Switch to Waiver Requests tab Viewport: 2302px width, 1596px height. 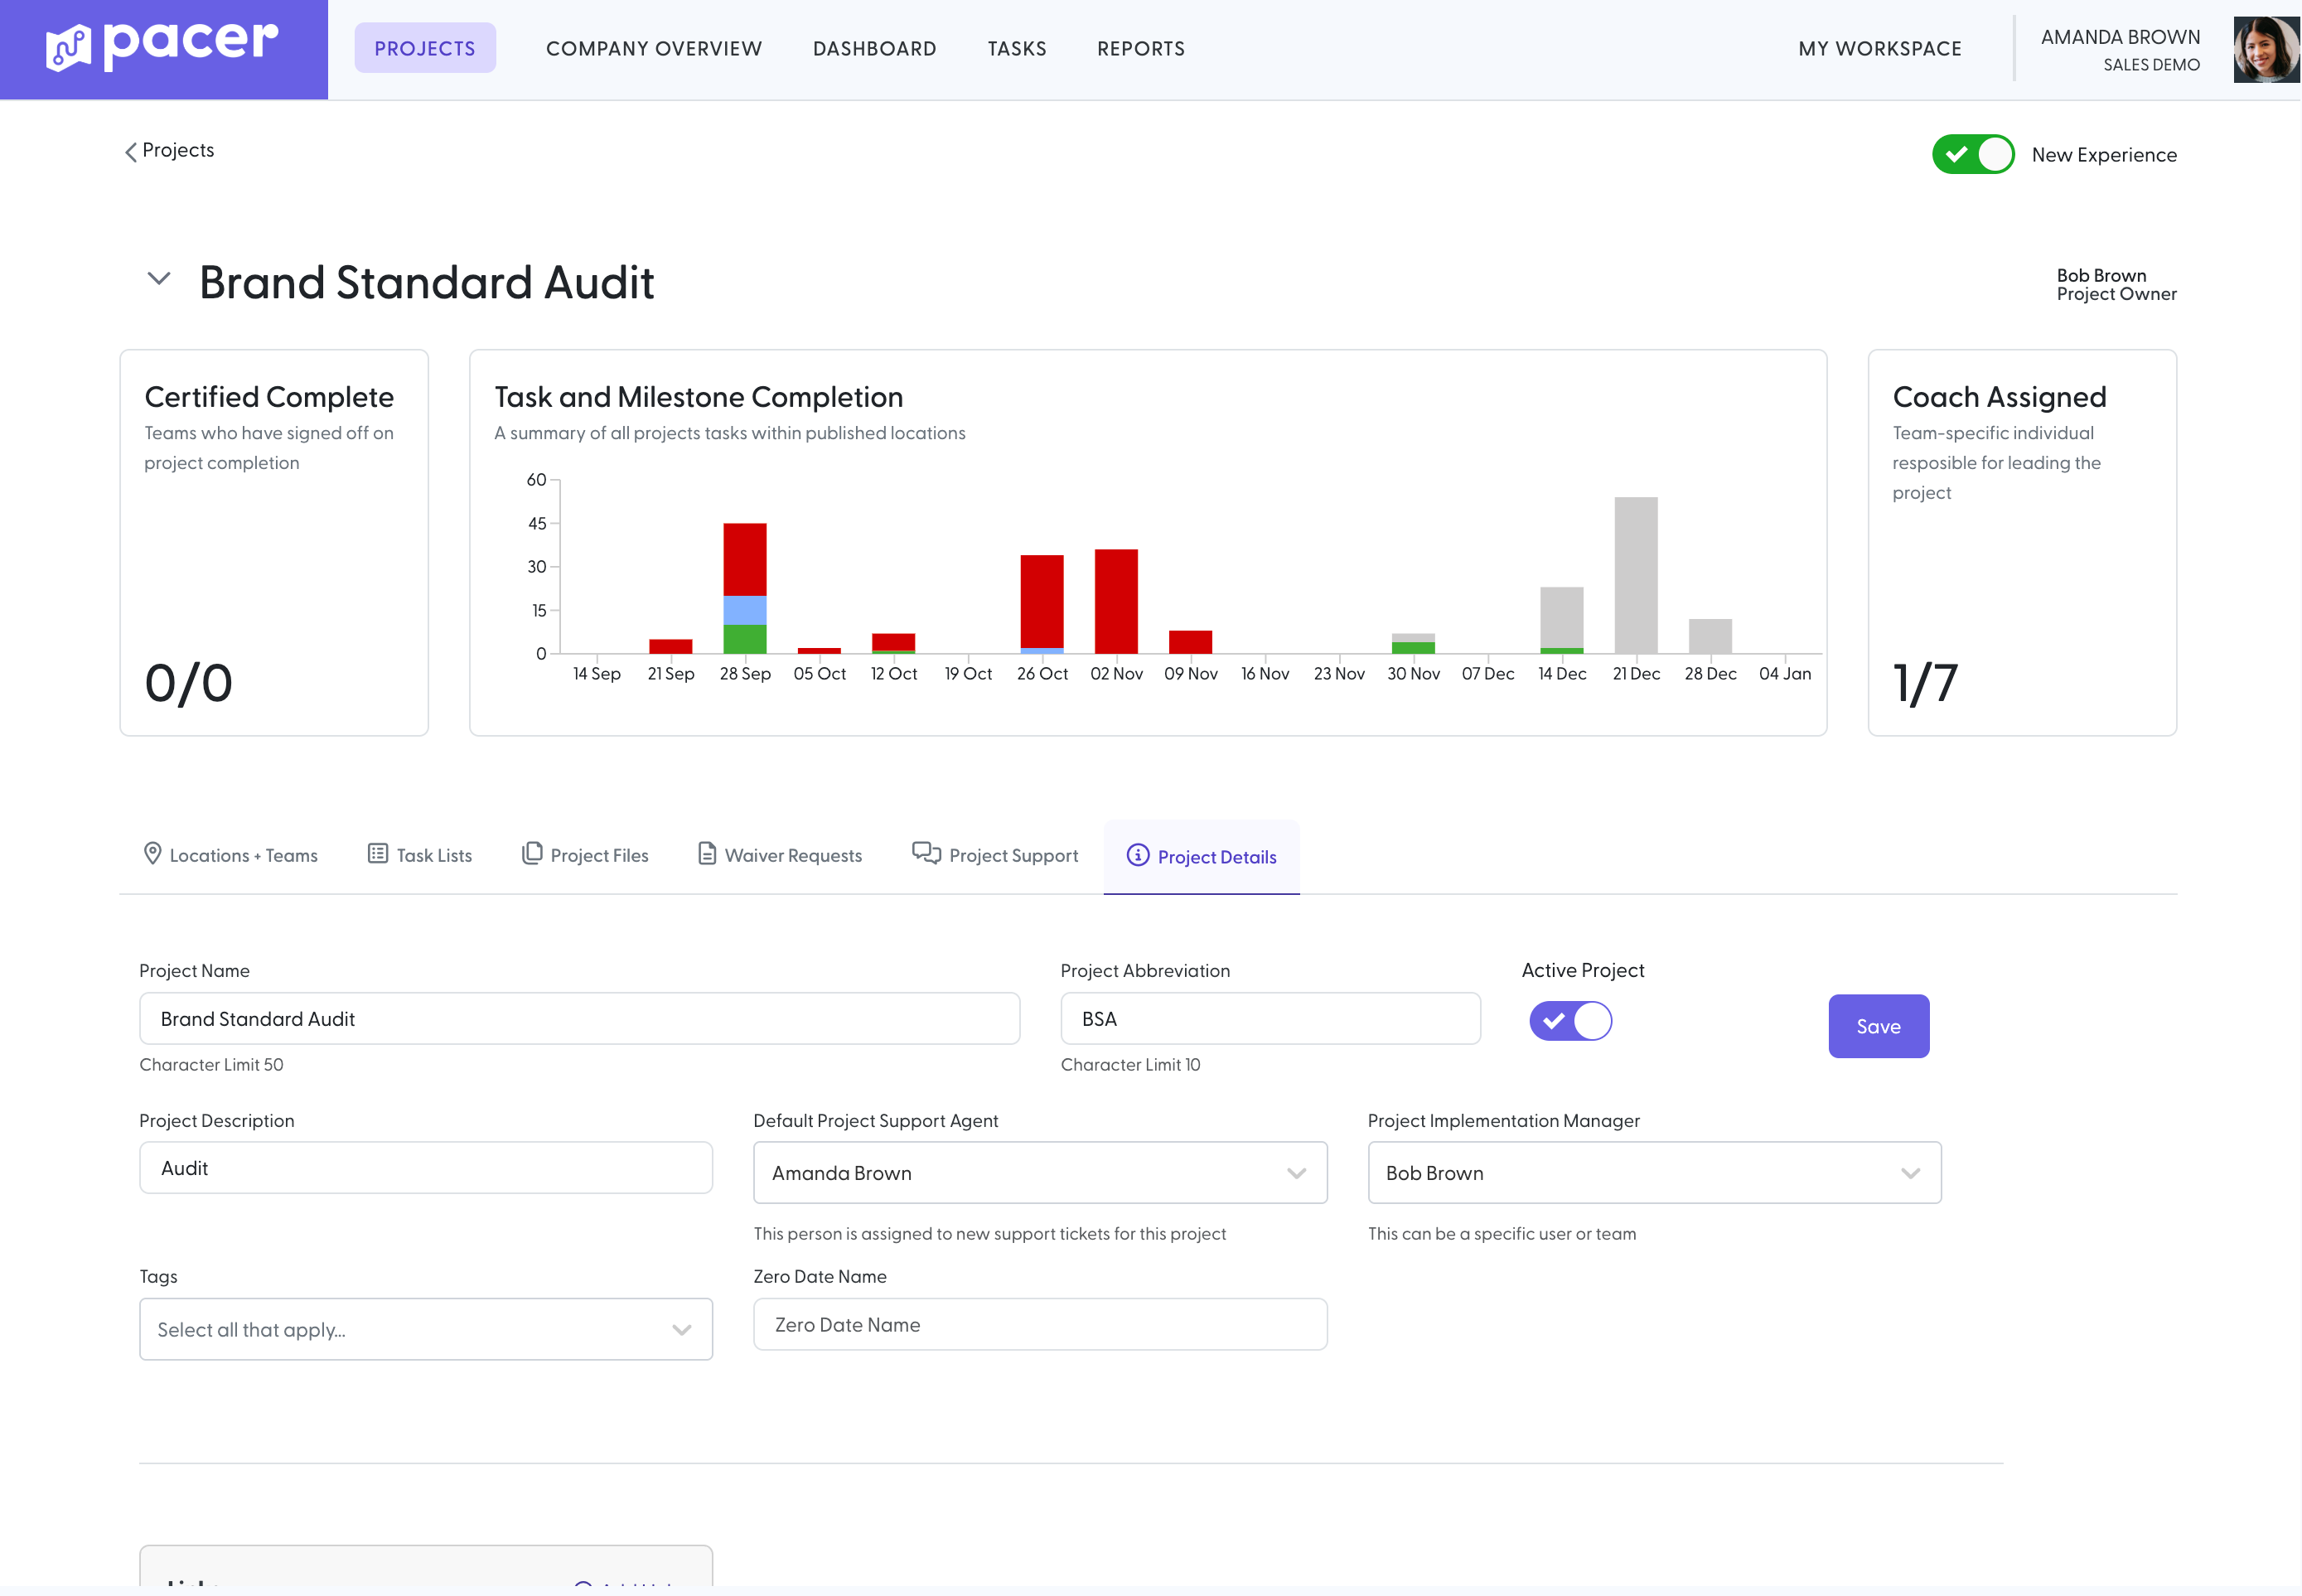(x=780, y=855)
